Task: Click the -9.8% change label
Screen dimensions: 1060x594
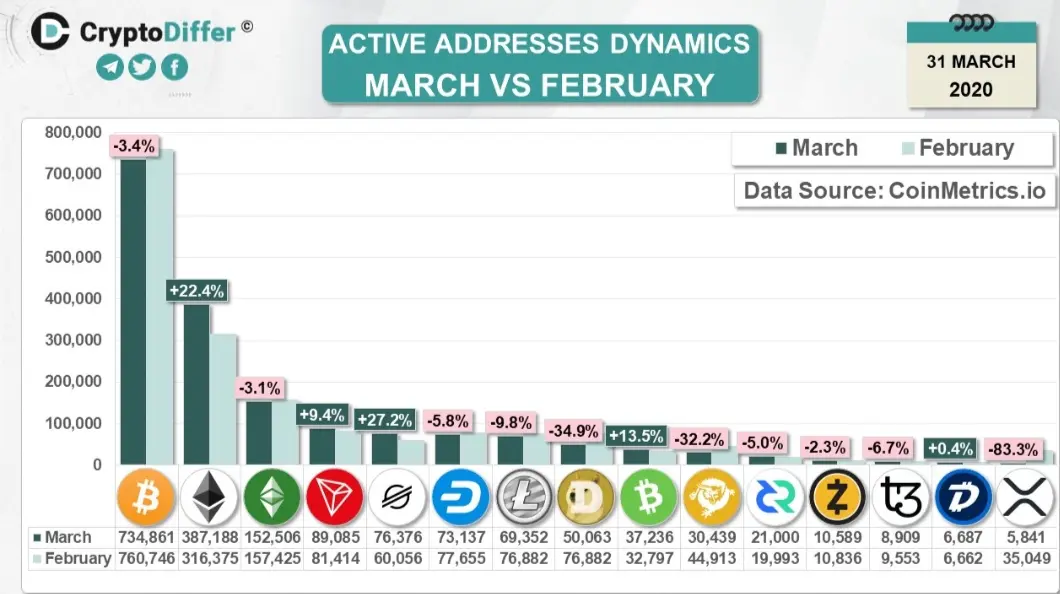Action: [510, 423]
